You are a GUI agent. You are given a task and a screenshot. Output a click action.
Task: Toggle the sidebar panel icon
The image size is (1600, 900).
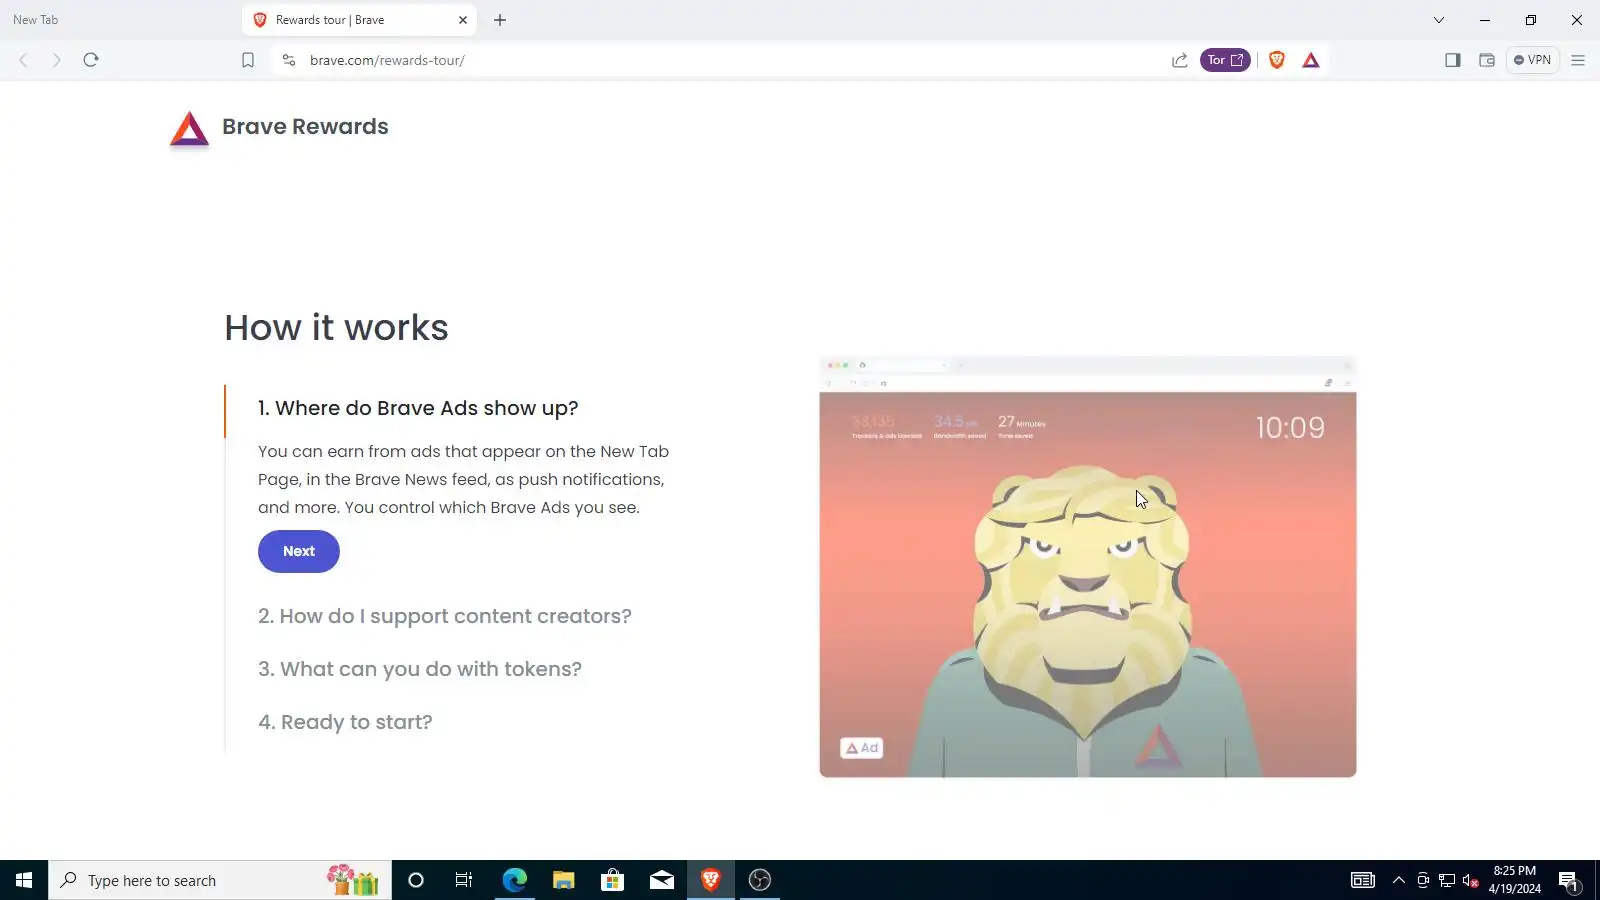1453,60
